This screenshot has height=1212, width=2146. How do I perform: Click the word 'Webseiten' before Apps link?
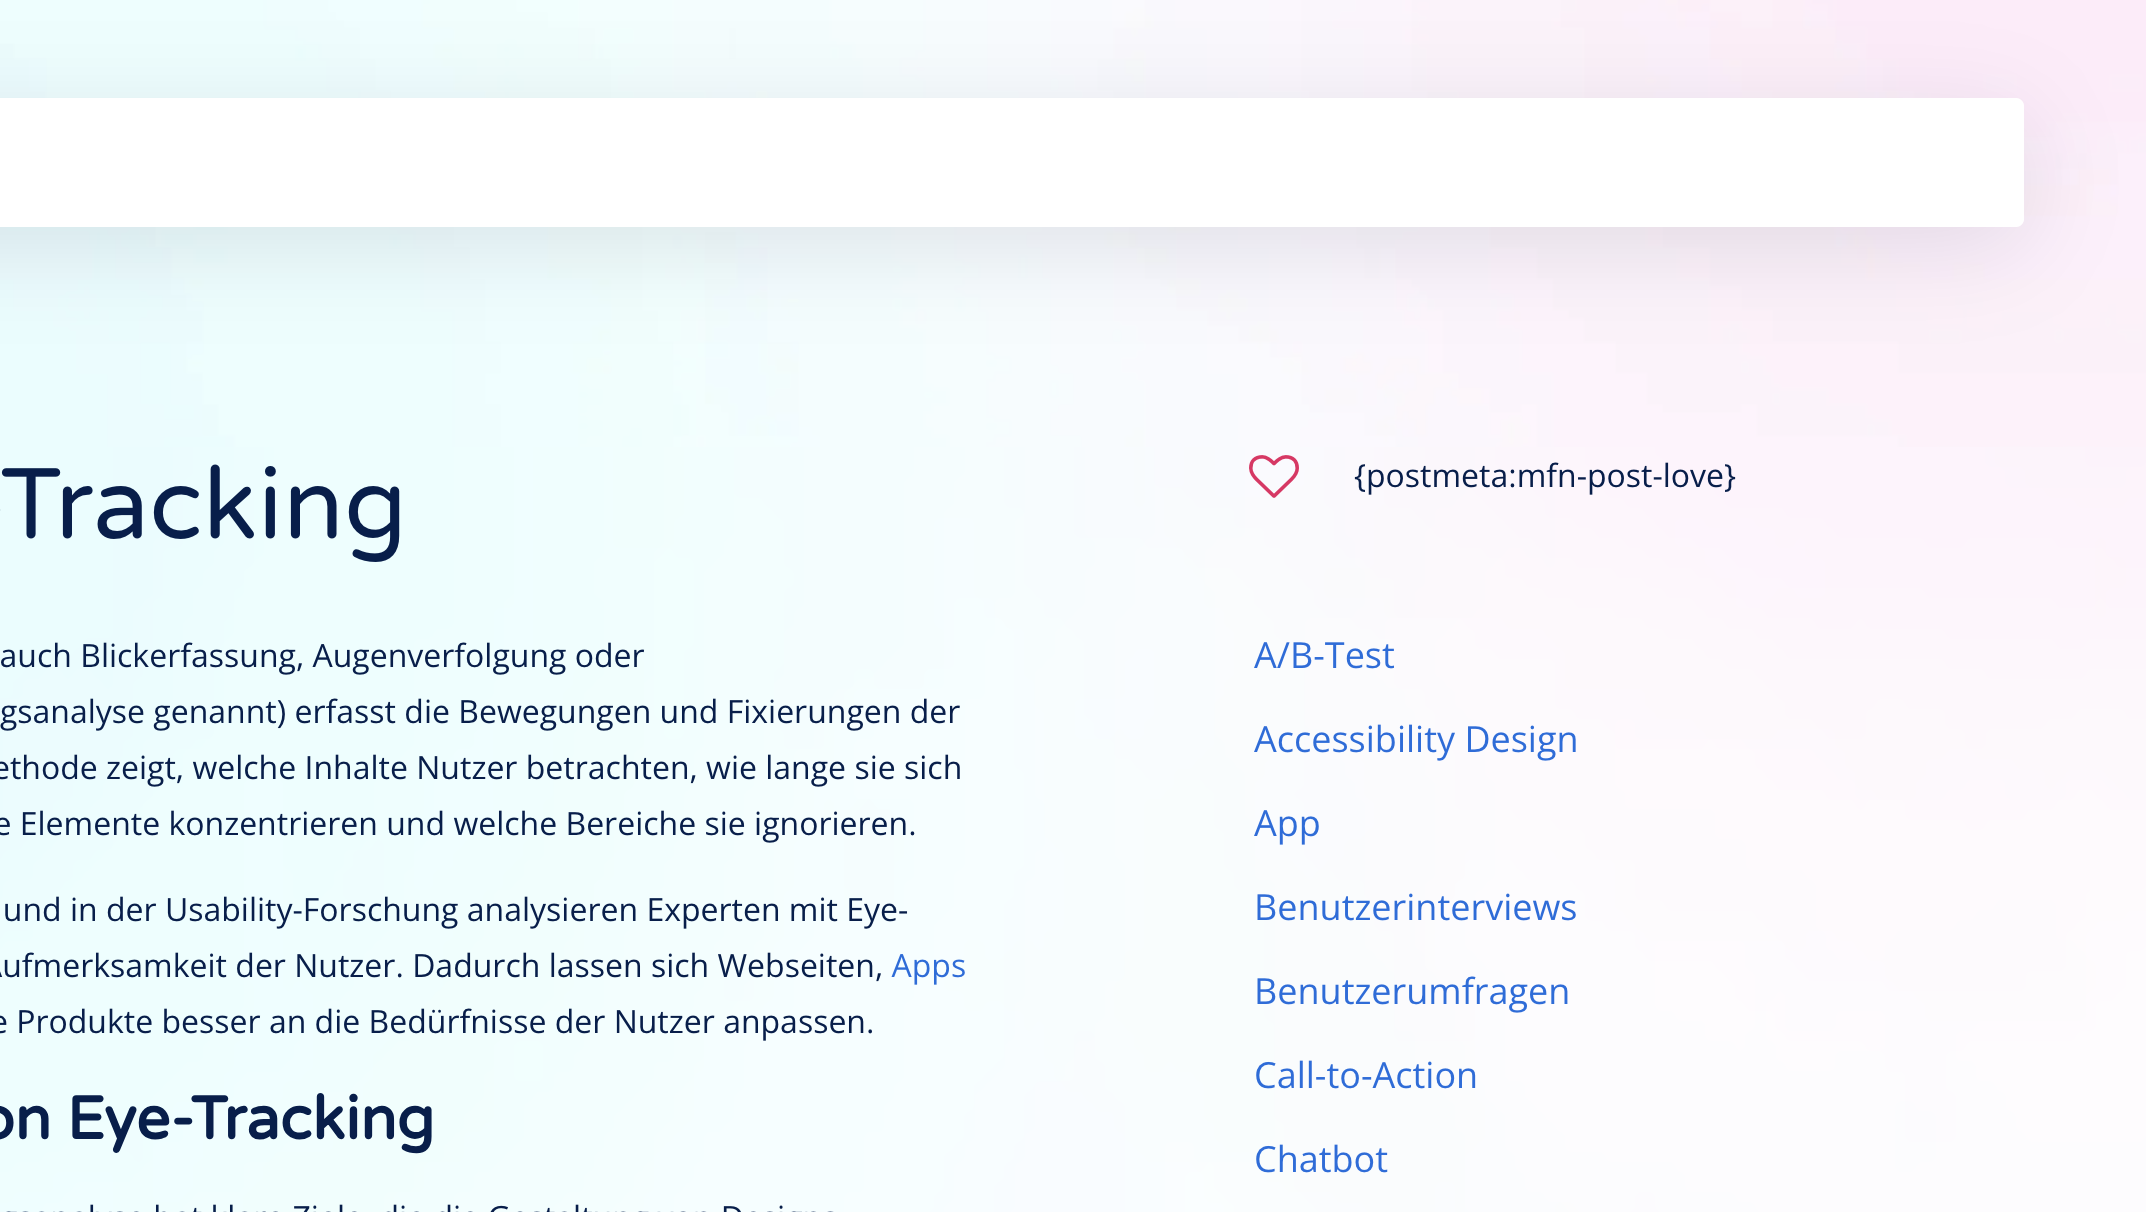tap(800, 966)
